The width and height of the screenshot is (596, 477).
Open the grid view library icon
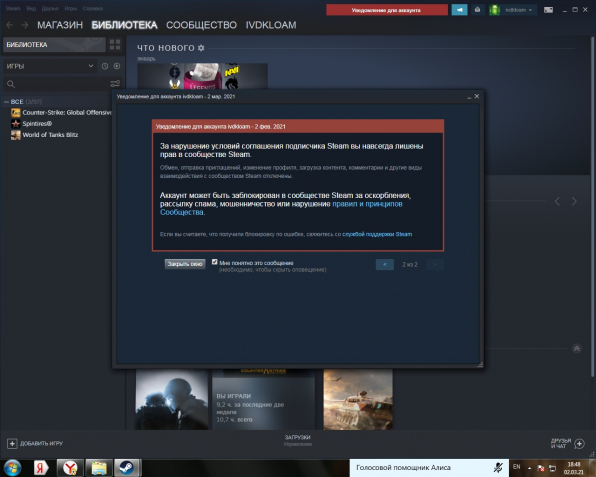115,44
